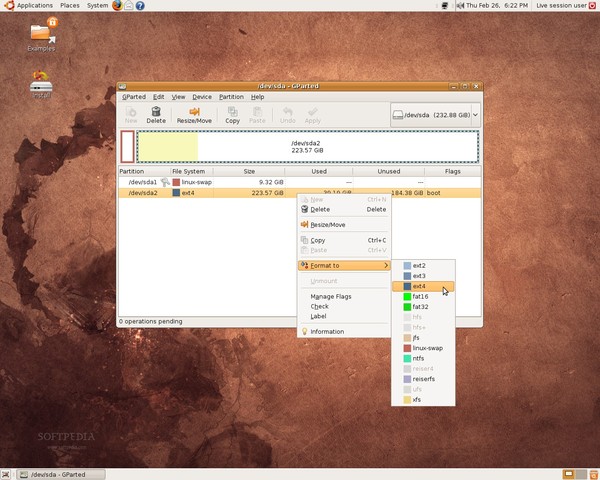Open the Help menu

(258, 97)
